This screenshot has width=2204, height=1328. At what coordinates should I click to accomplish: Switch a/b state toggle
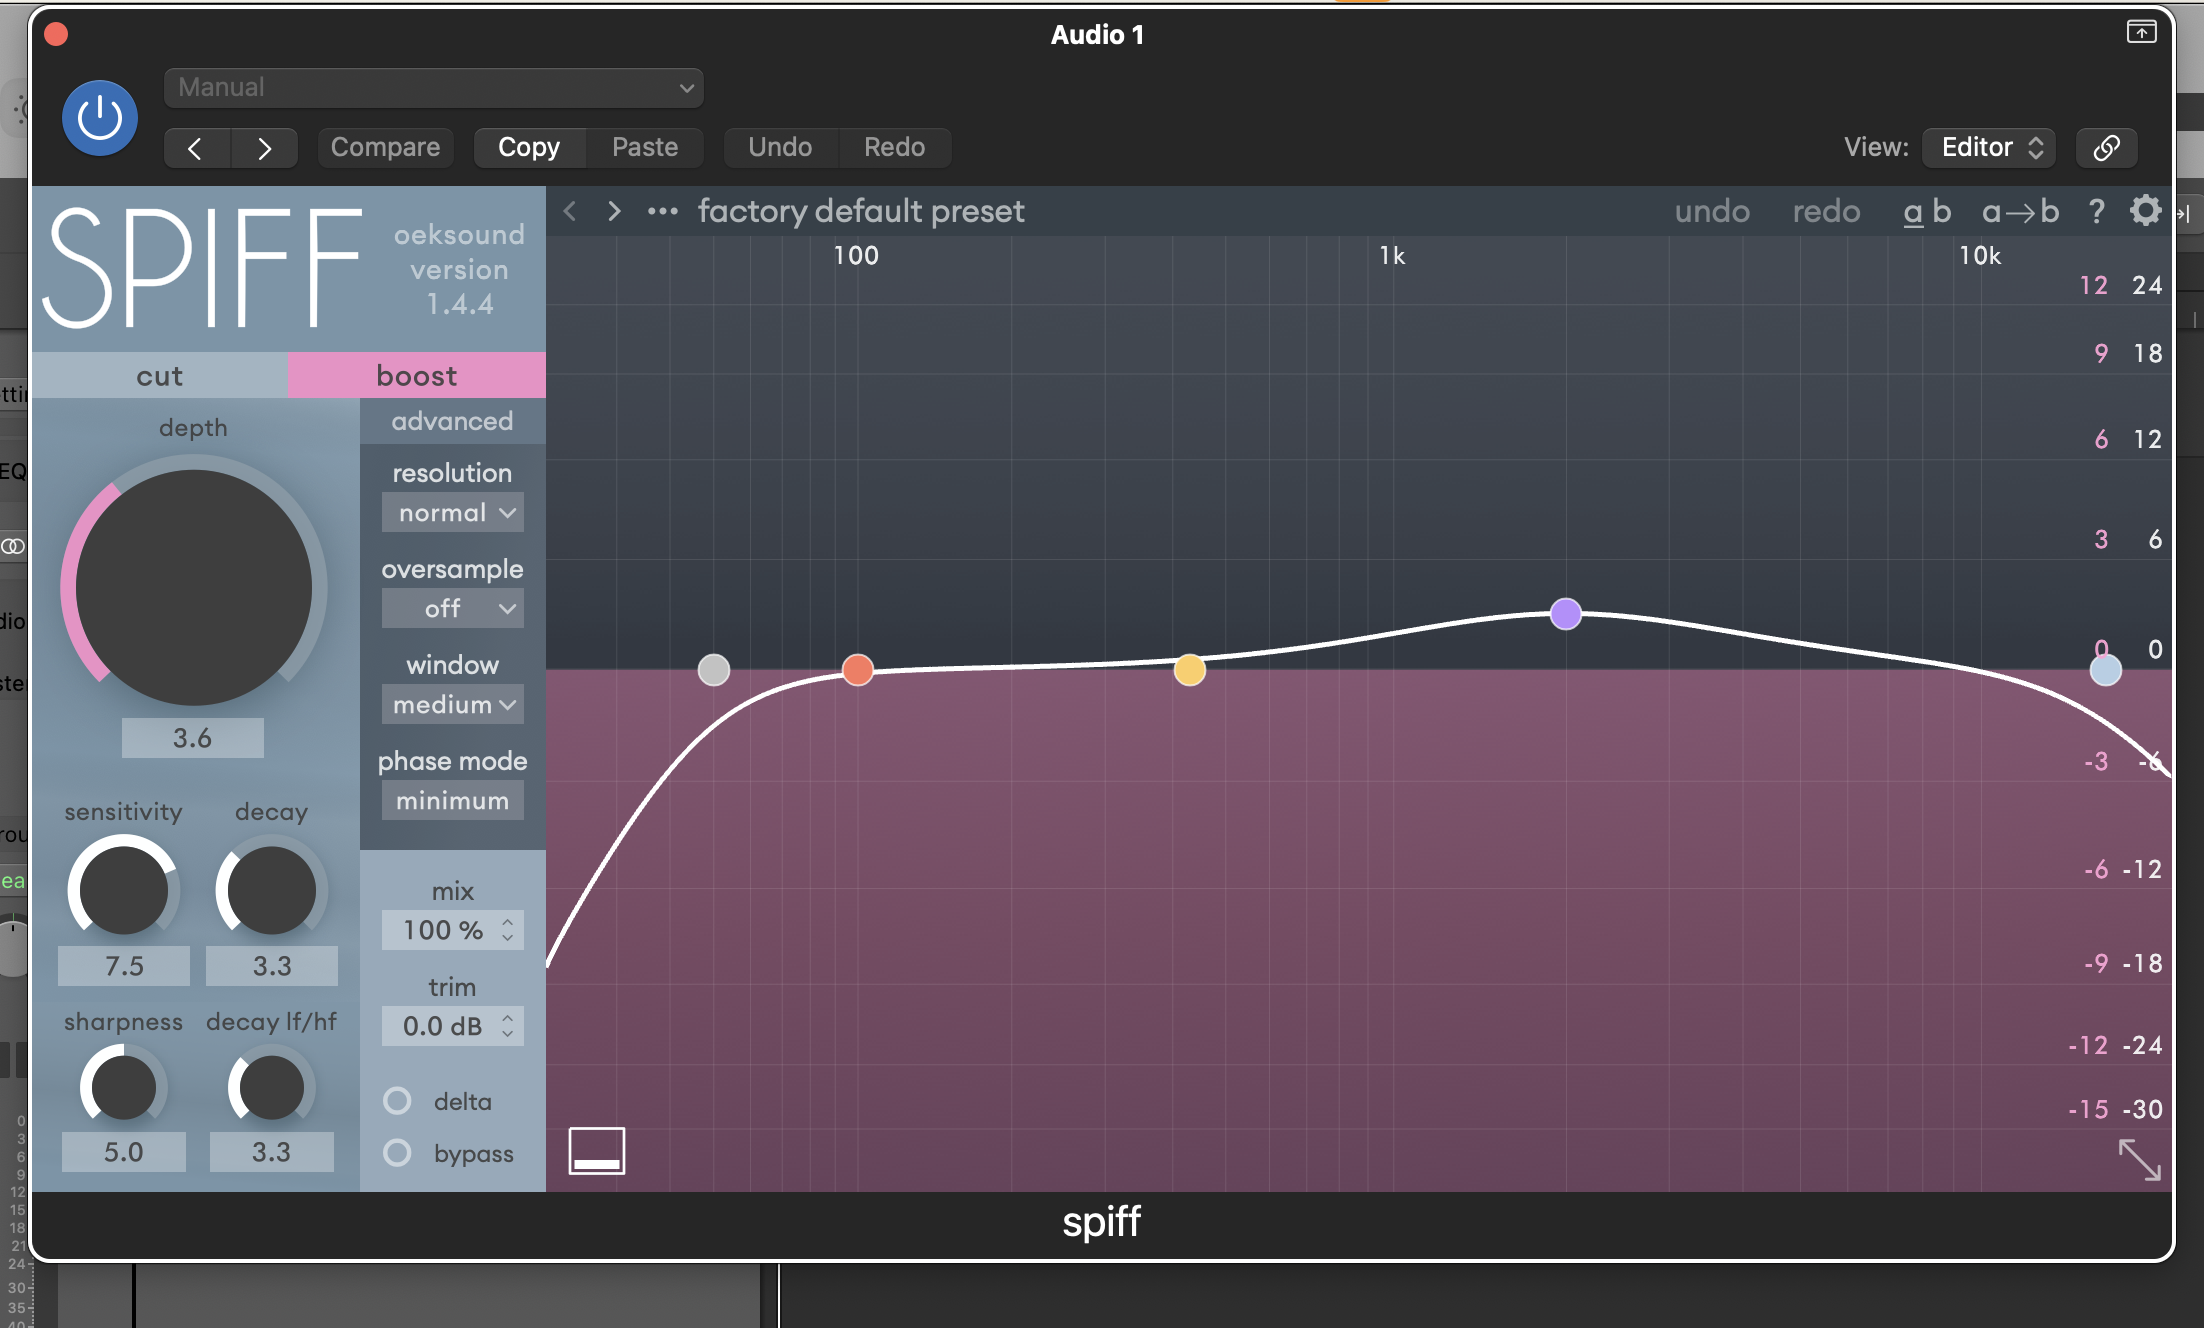(1926, 211)
